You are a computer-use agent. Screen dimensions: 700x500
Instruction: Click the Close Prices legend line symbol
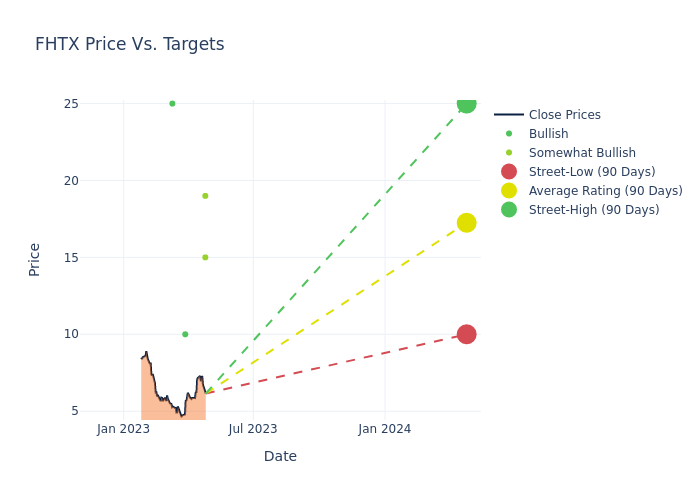pyautogui.click(x=509, y=115)
